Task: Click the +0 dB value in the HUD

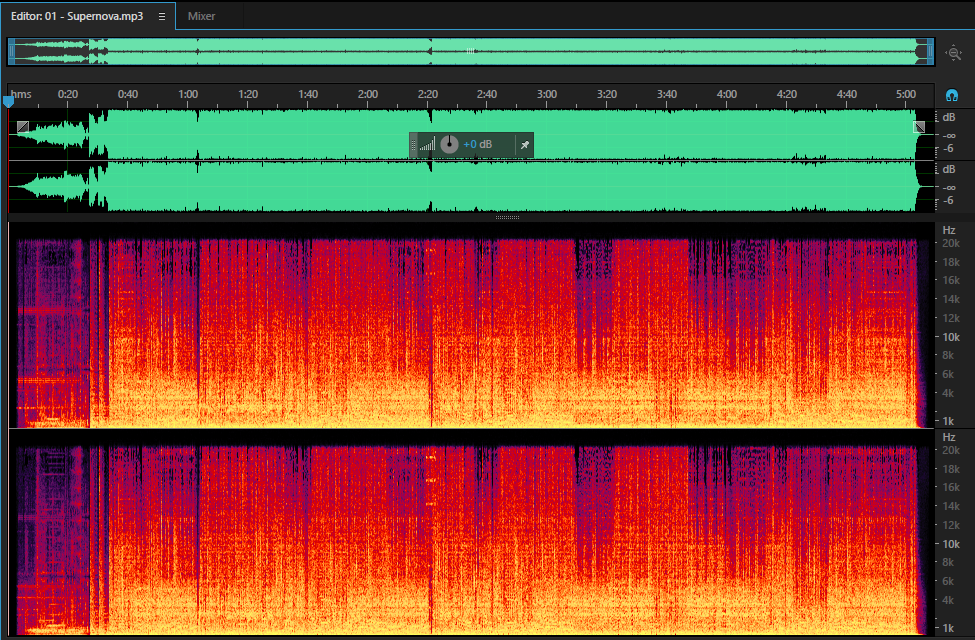Action: [x=478, y=144]
